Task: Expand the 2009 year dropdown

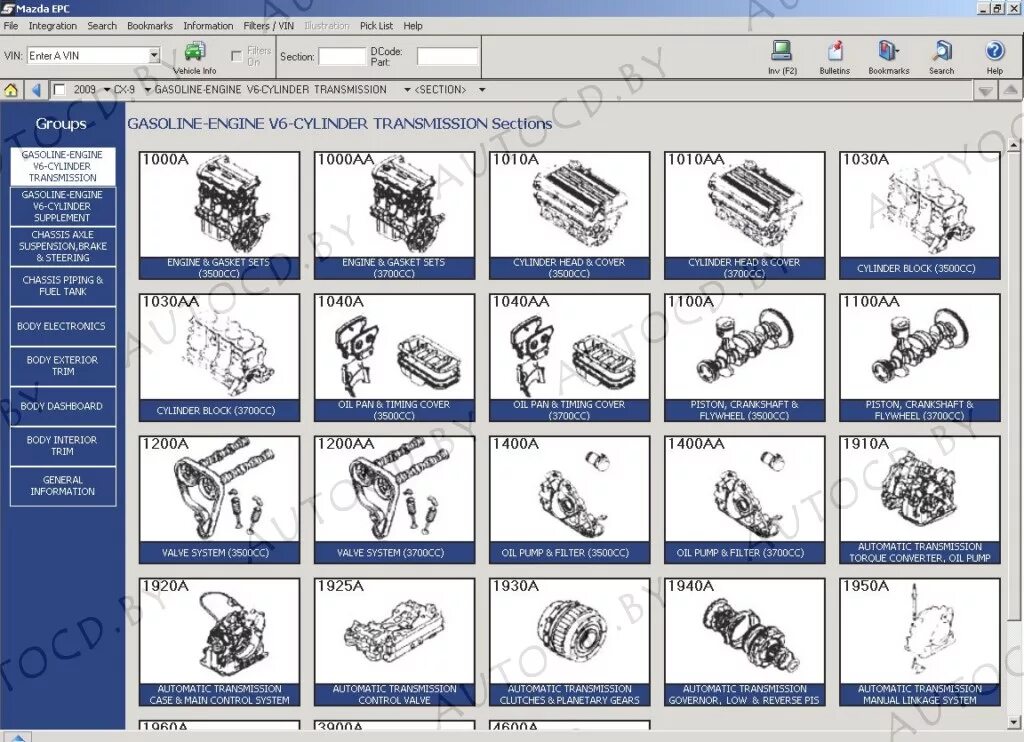Action: tap(106, 89)
